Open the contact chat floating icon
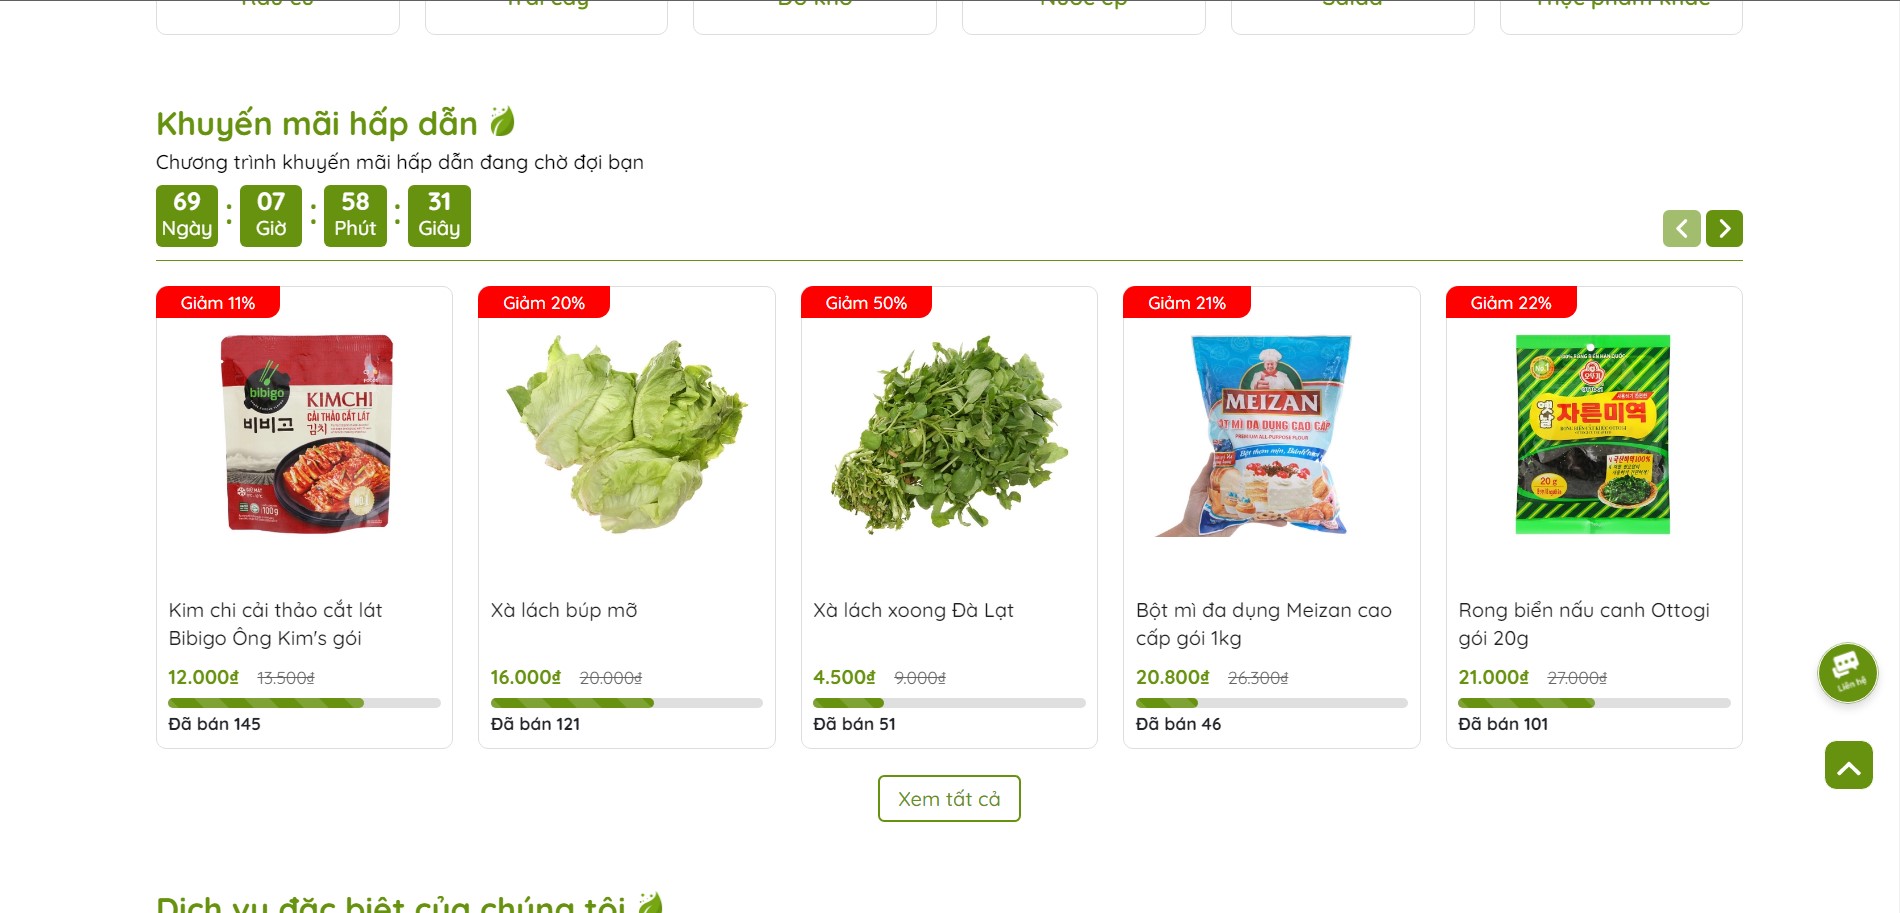The image size is (1900, 913). [x=1847, y=672]
